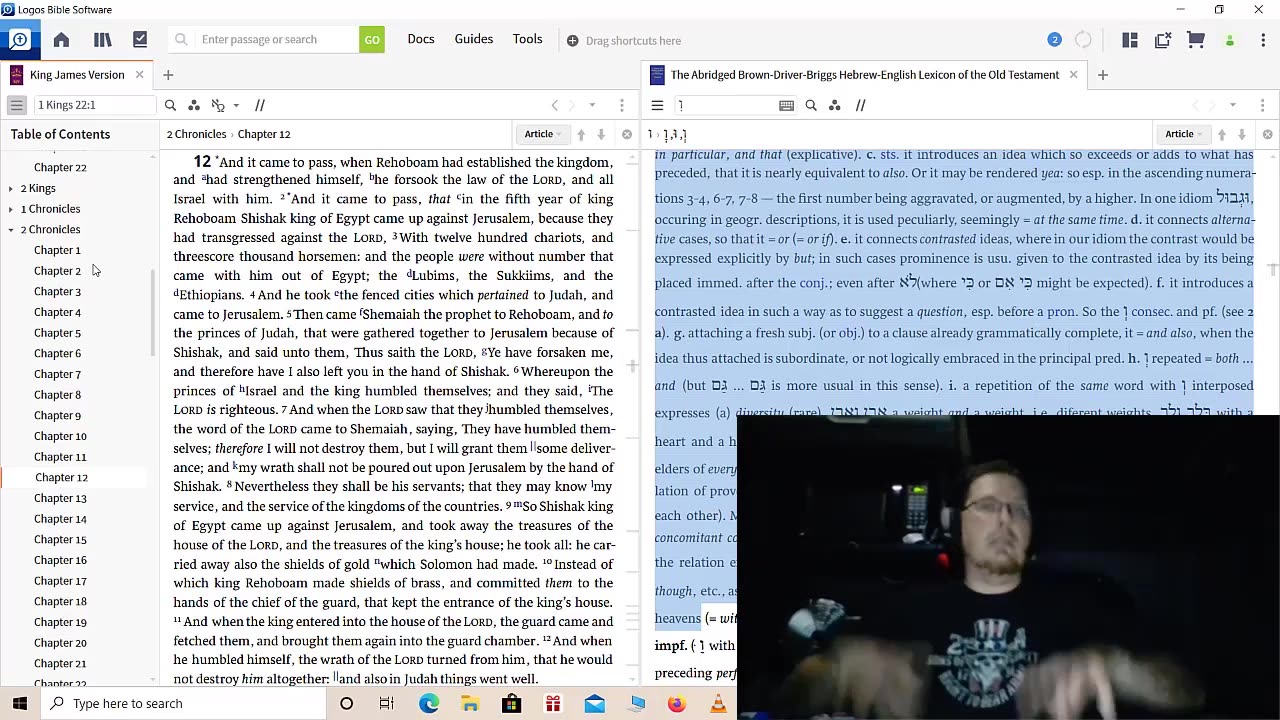Open visual filters in the KJV panel
1280x720 pixels.
(194, 105)
